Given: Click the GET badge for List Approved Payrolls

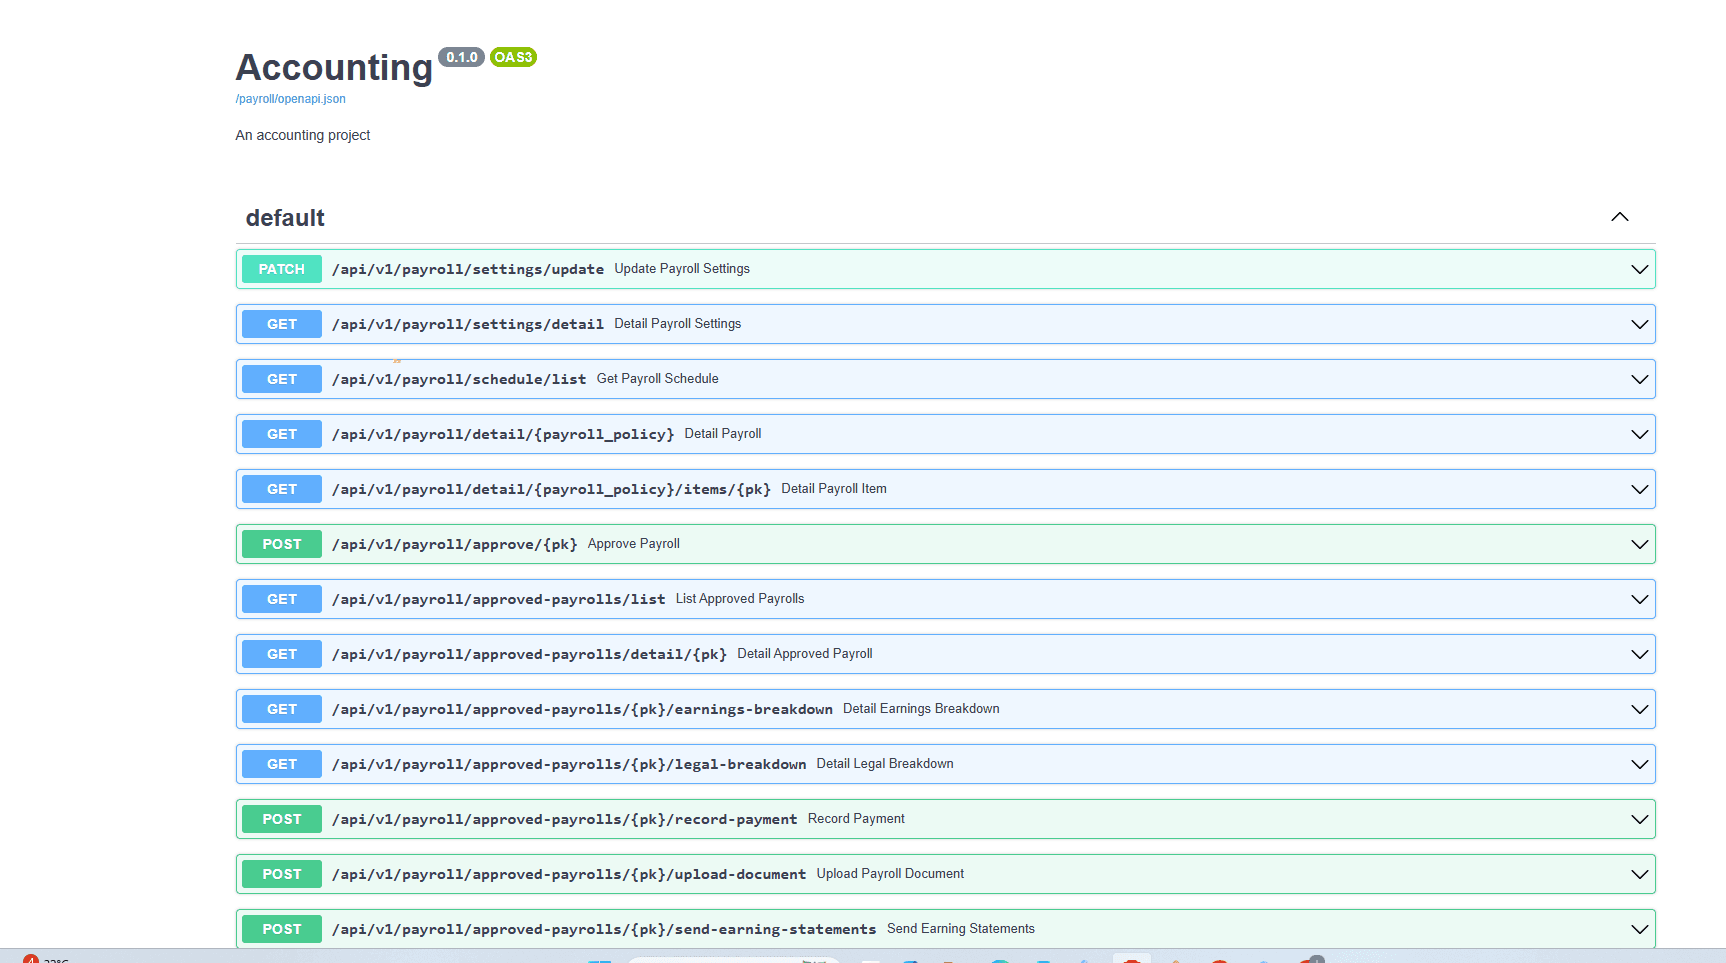Looking at the screenshot, I should 281,599.
